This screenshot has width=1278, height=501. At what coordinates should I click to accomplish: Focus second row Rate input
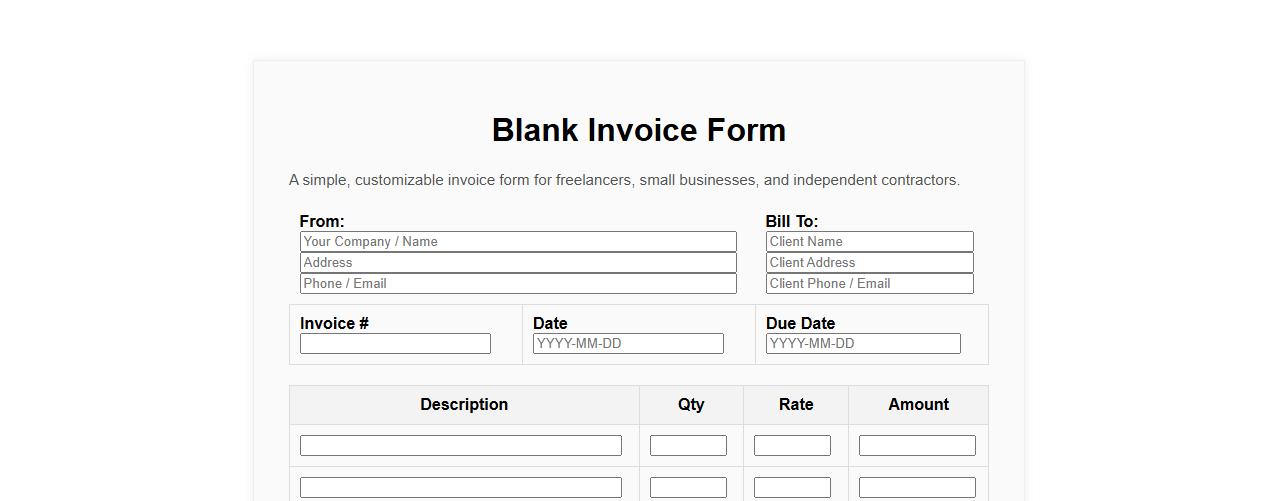point(792,487)
